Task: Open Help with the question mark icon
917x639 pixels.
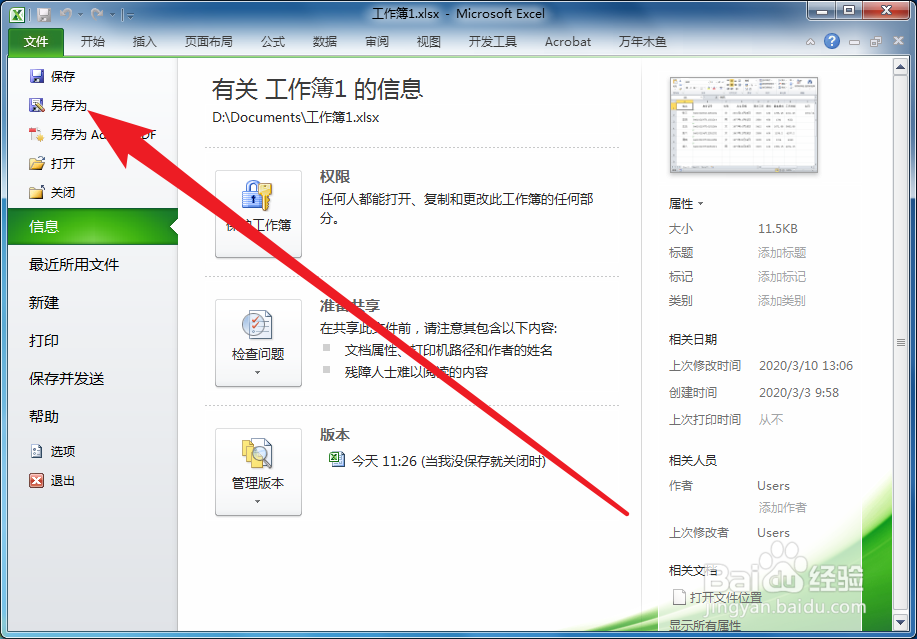Action: (833, 41)
